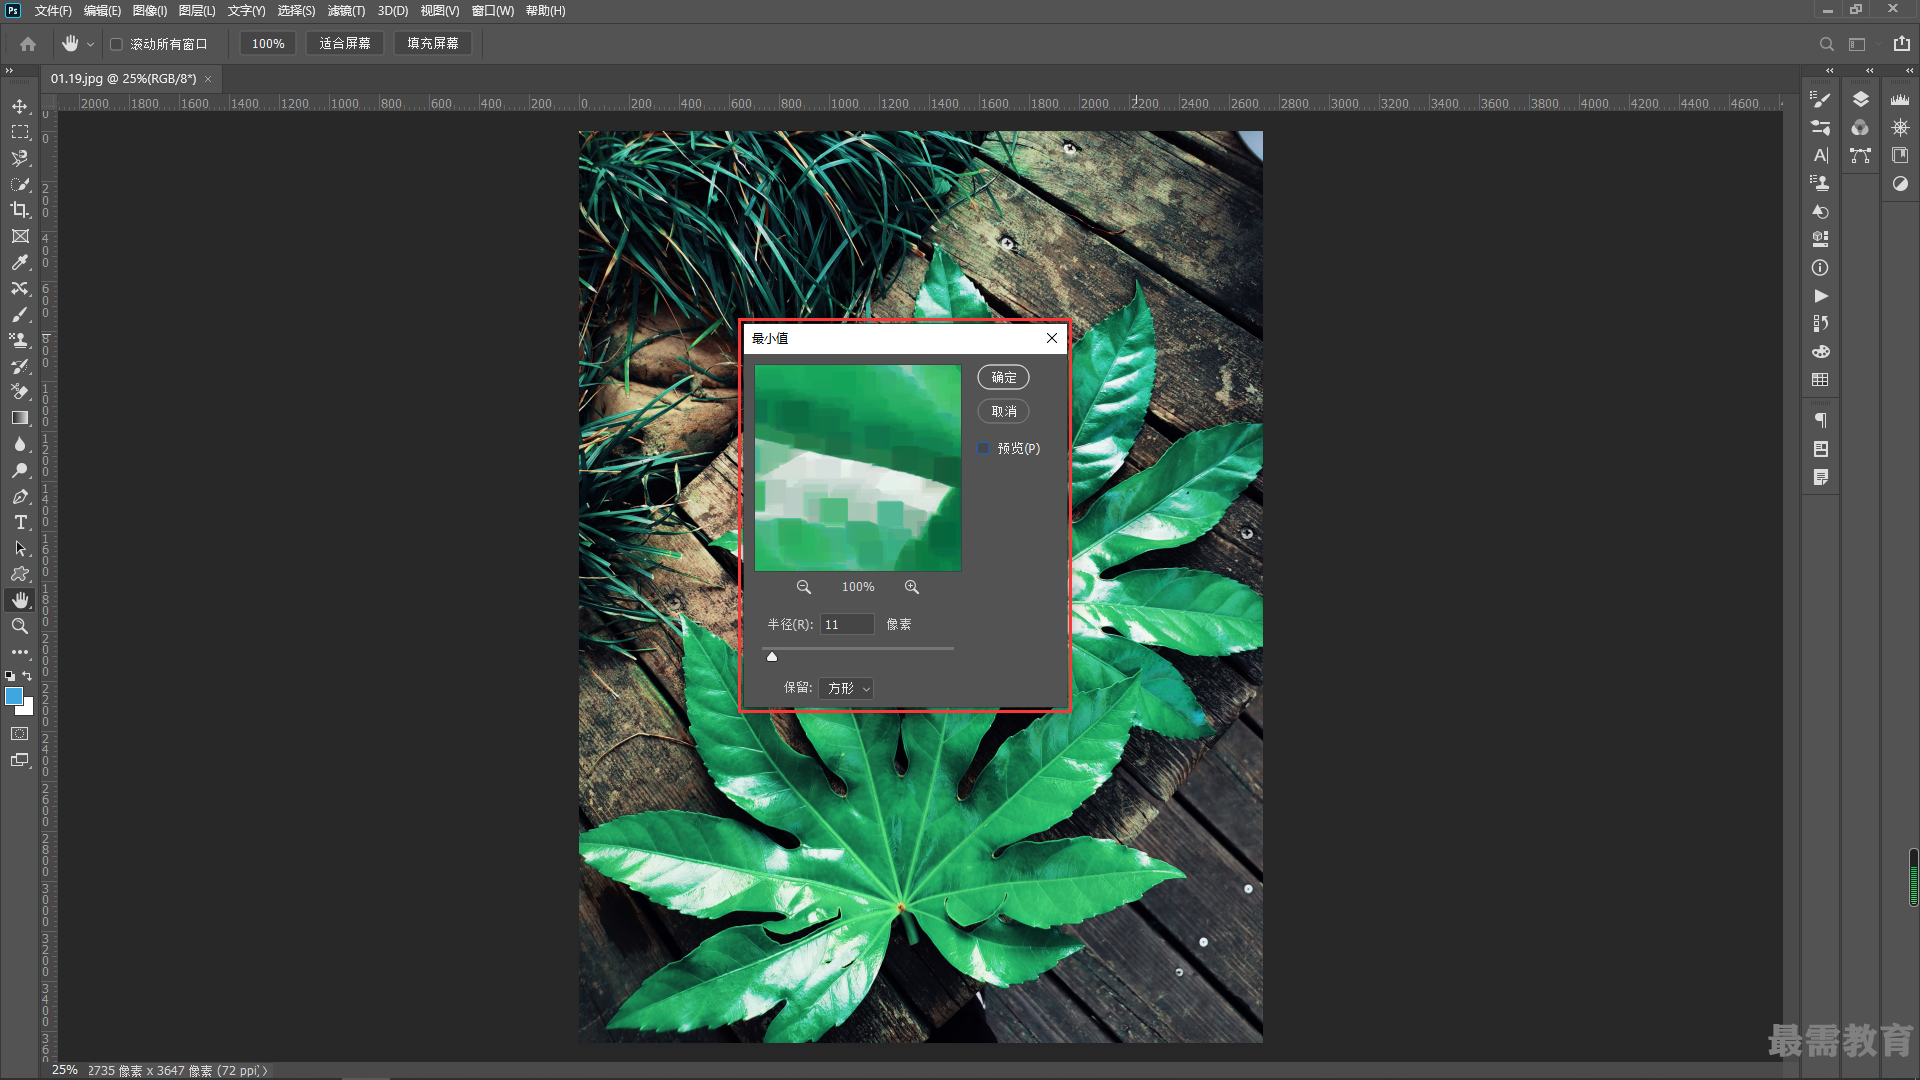Zoom out the Minimum dialog preview
This screenshot has width=1920, height=1080.
coord(803,587)
